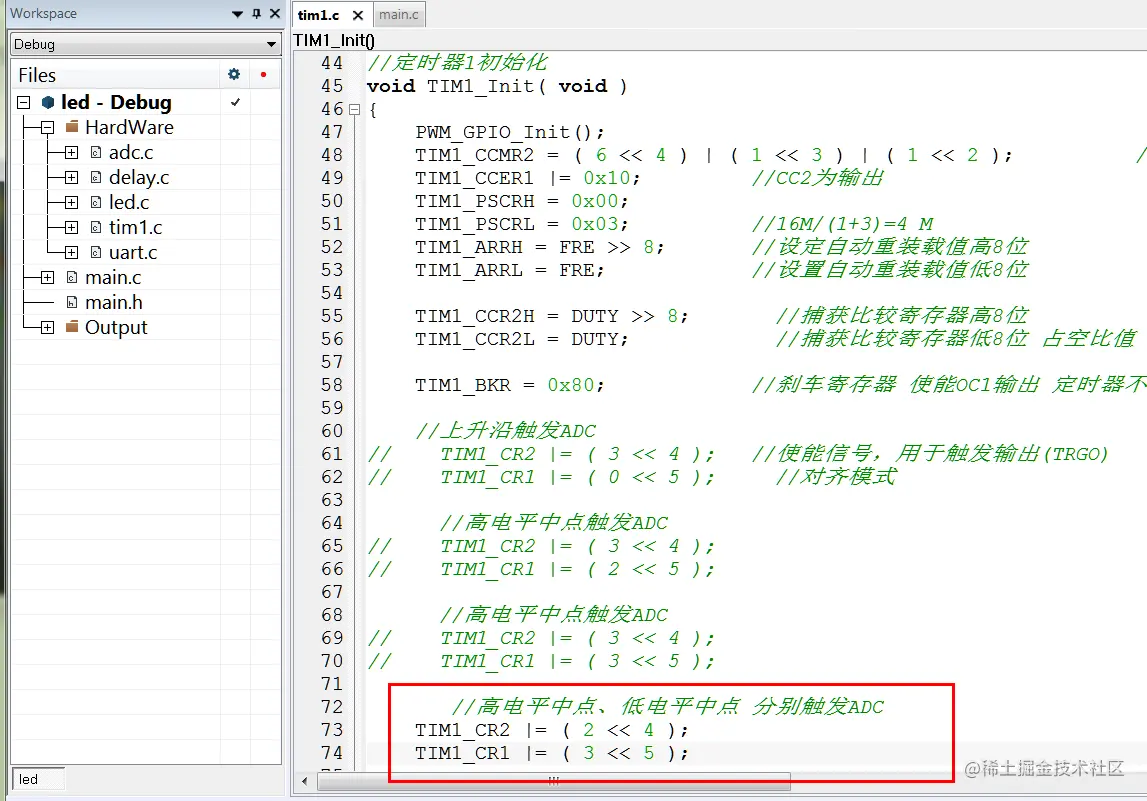This screenshot has height=801, width=1147.
Task: Collapse the HardWare folder
Action: [x=48, y=127]
